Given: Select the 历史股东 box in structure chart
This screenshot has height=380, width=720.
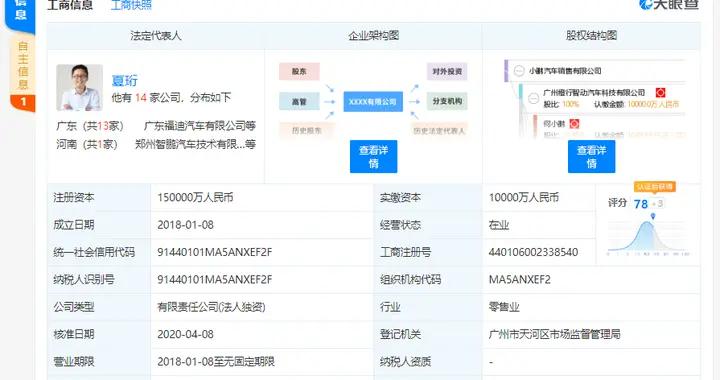Looking at the screenshot, I should (x=307, y=130).
